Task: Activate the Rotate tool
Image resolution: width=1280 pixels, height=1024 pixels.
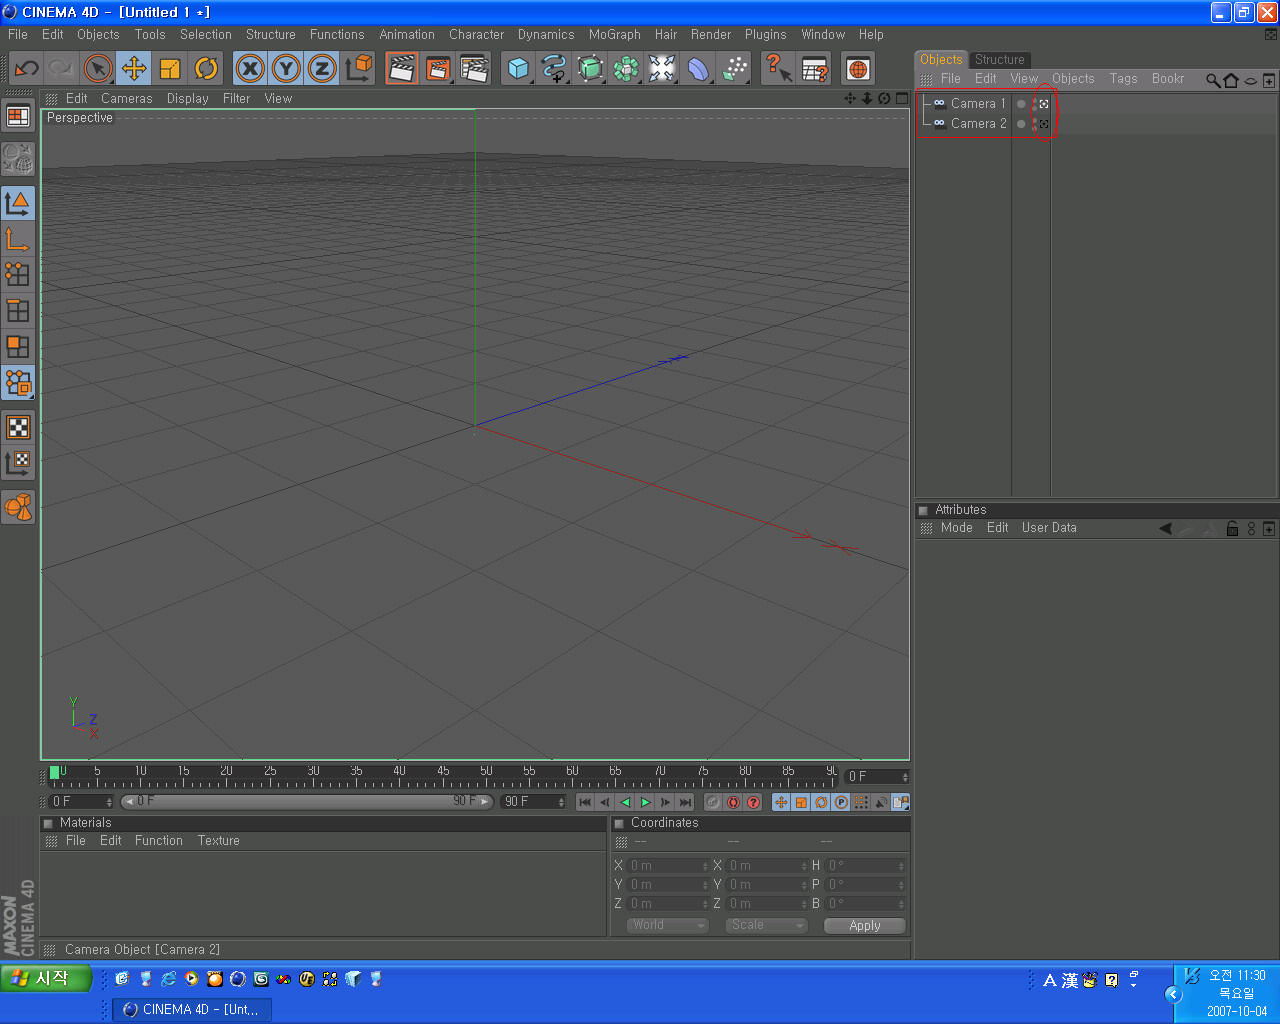Action: pyautogui.click(x=206, y=69)
